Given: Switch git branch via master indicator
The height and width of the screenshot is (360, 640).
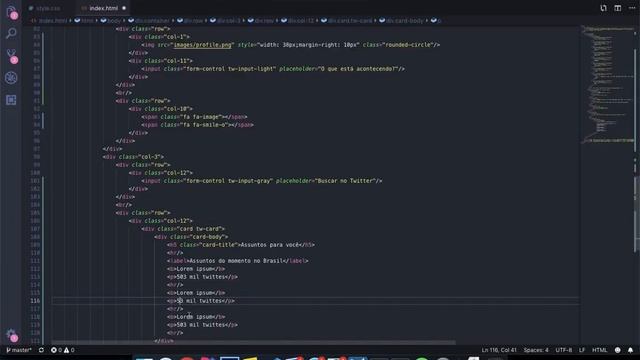Looking at the screenshot, I should (x=19, y=350).
